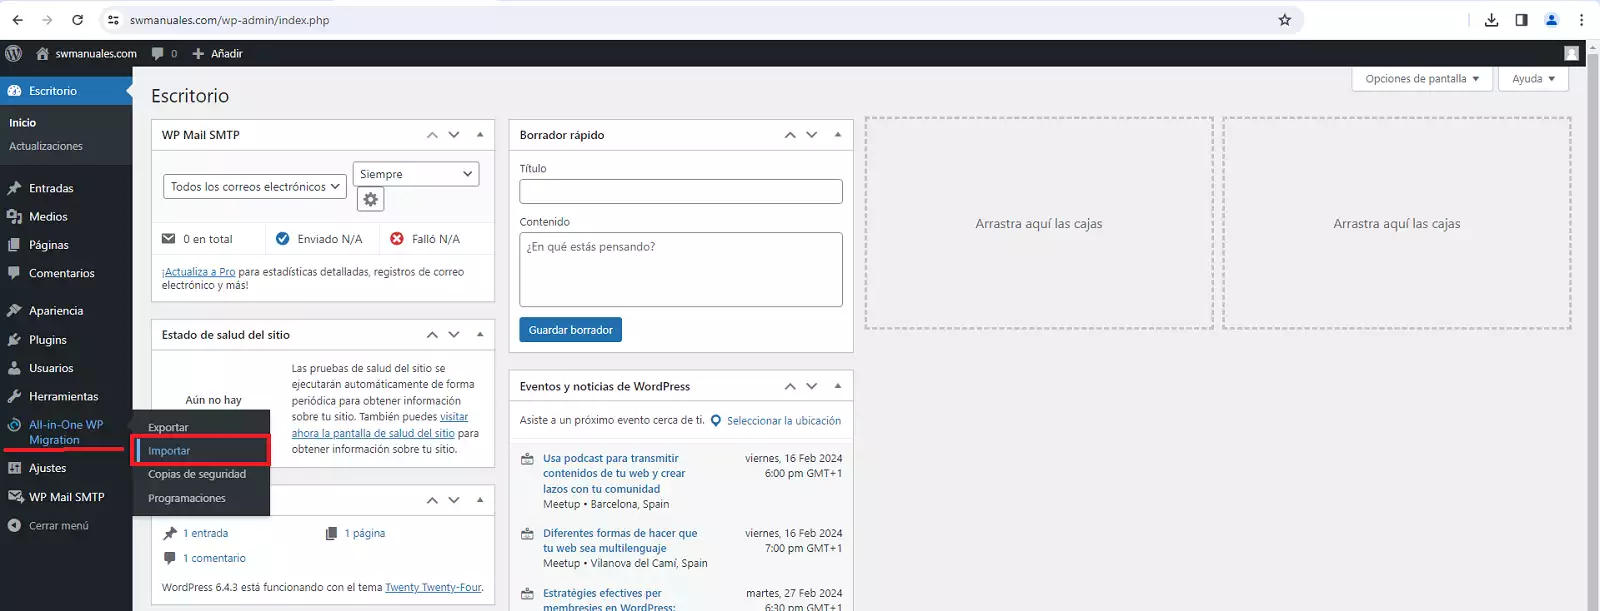This screenshot has height=611, width=1600.
Task: Open the Chrome three-dot menu
Action: [1581, 20]
